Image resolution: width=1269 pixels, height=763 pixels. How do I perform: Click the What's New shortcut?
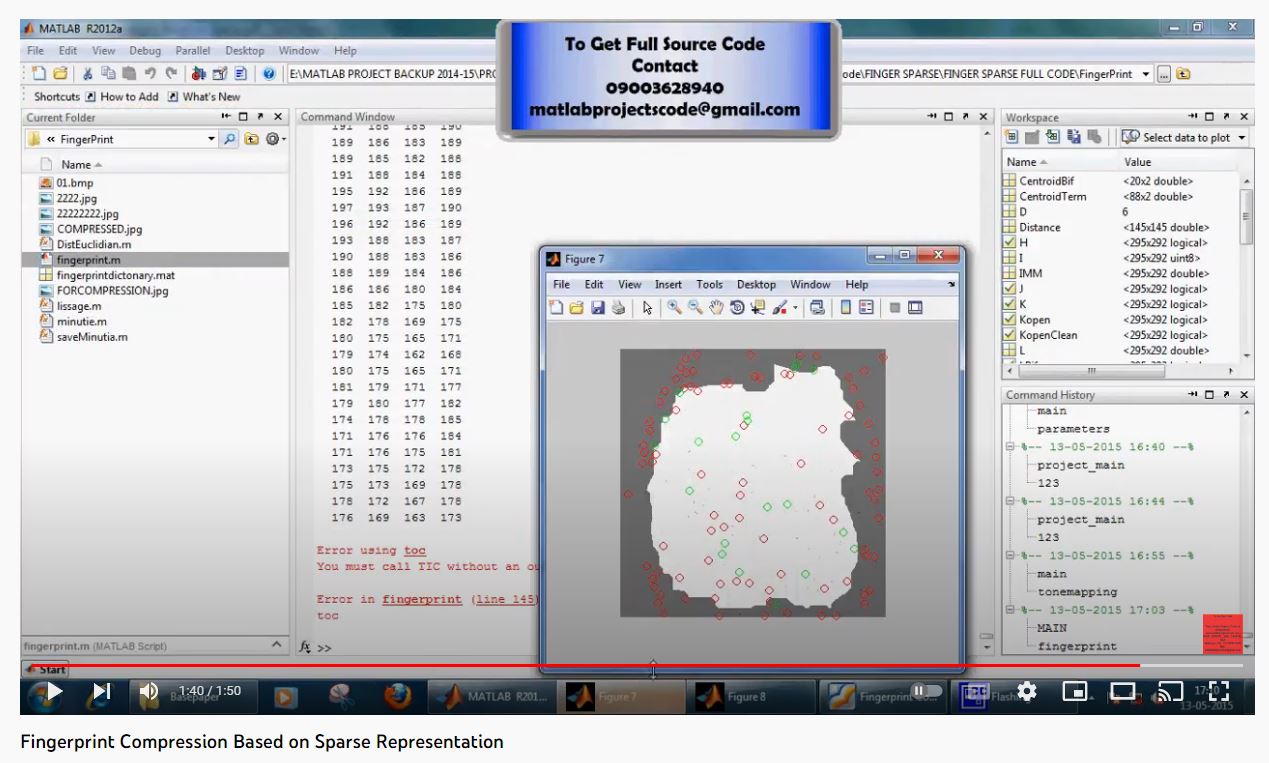coord(211,97)
